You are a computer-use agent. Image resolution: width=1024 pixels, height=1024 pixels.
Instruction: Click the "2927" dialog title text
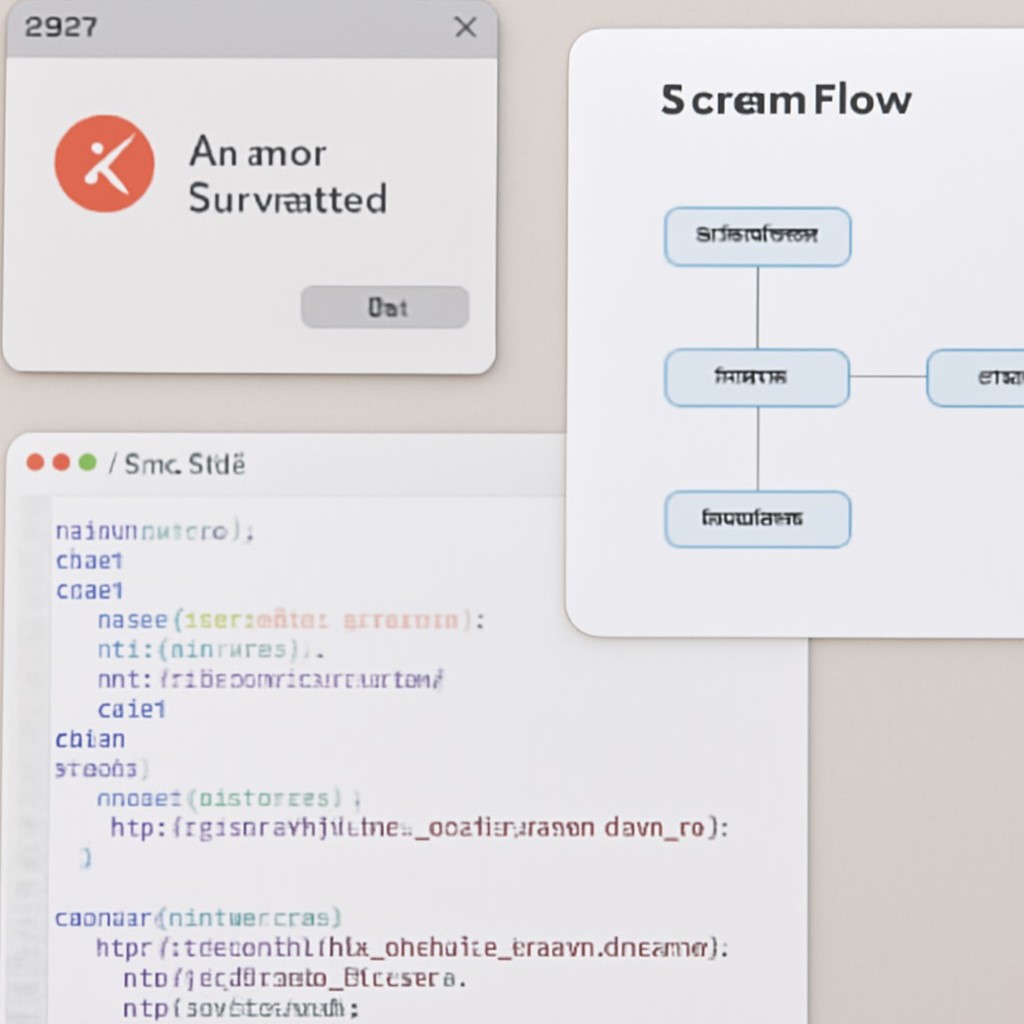[61, 27]
